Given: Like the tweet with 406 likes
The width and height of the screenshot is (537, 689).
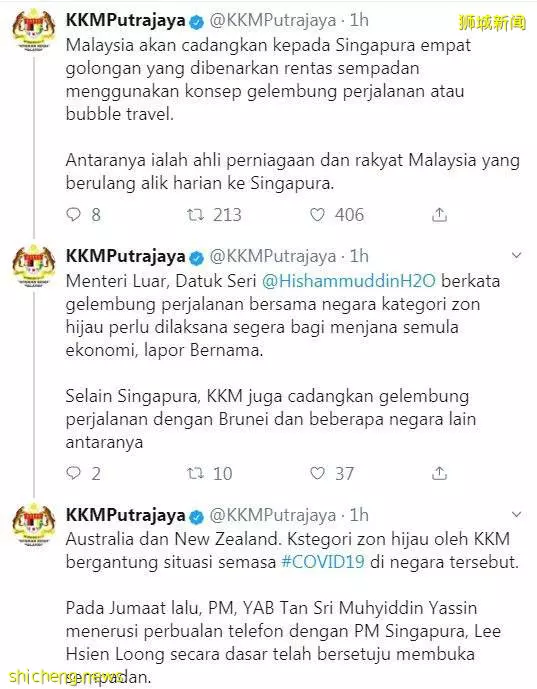Looking at the screenshot, I should (317, 214).
